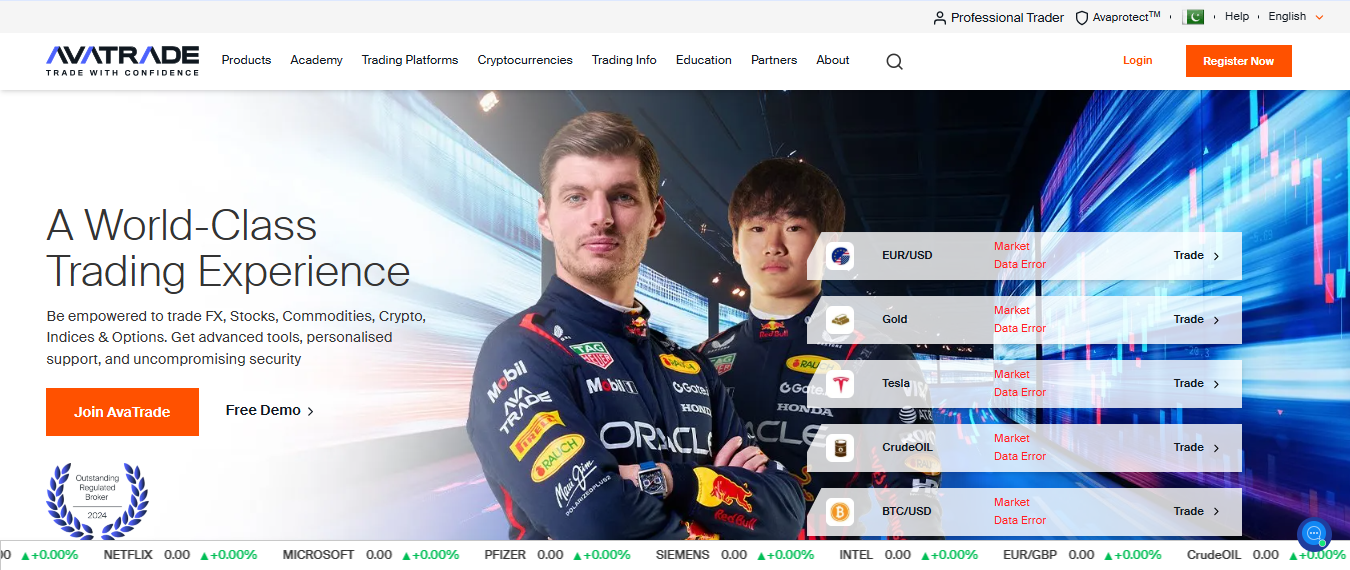The image size is (1350, 570).
Task: Click the Professional Trader person icon
Action: (x=939, y=18)
